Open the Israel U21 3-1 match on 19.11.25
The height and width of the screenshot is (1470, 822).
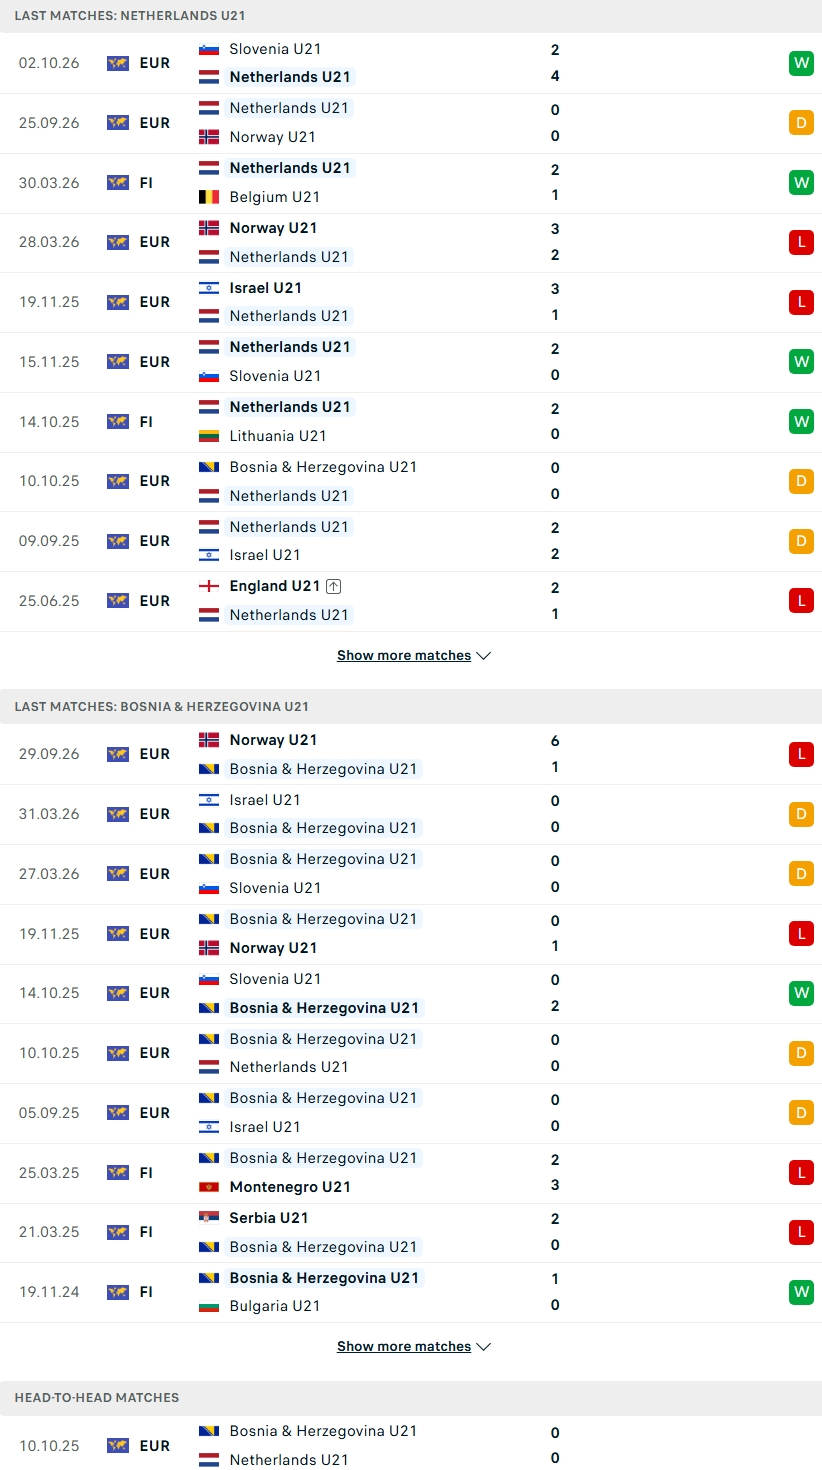click(411, 302)
